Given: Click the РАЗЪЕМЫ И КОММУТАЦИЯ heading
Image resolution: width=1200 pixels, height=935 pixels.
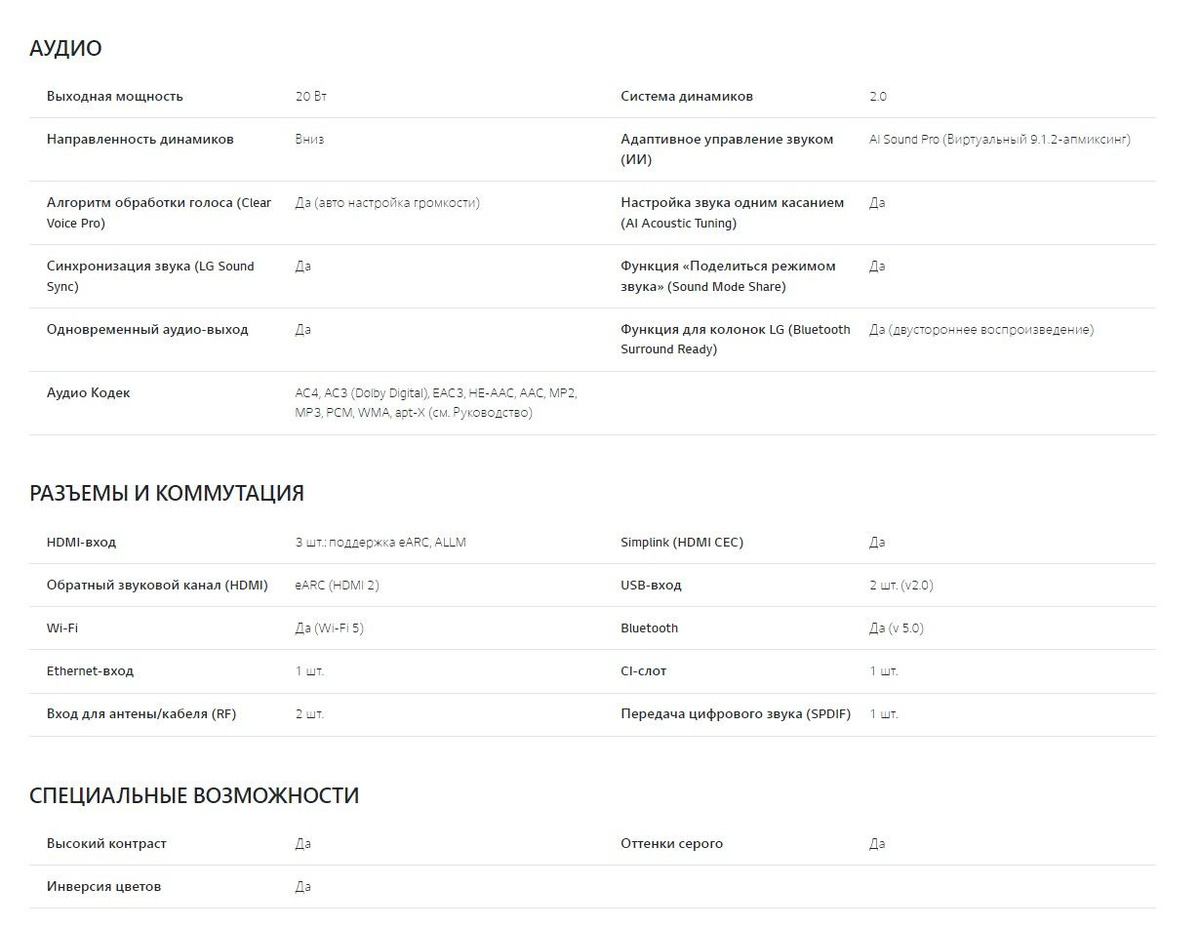Looking at the screenshot, I should [x=166, y=493].
